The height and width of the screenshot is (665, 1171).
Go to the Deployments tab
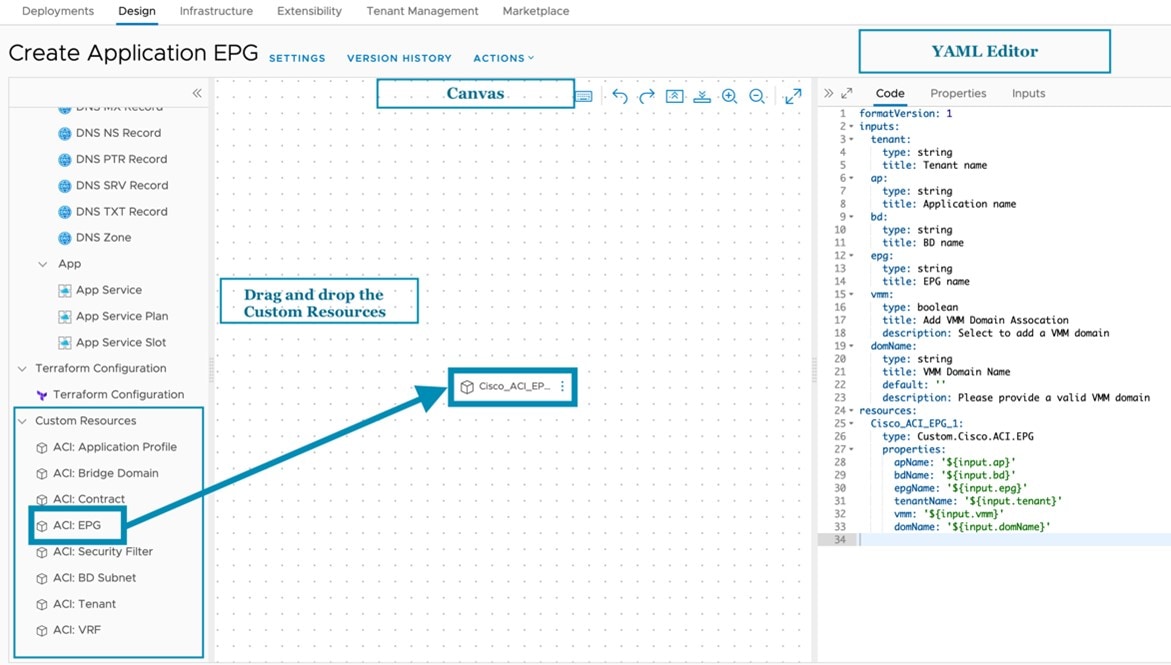point(58,11)
